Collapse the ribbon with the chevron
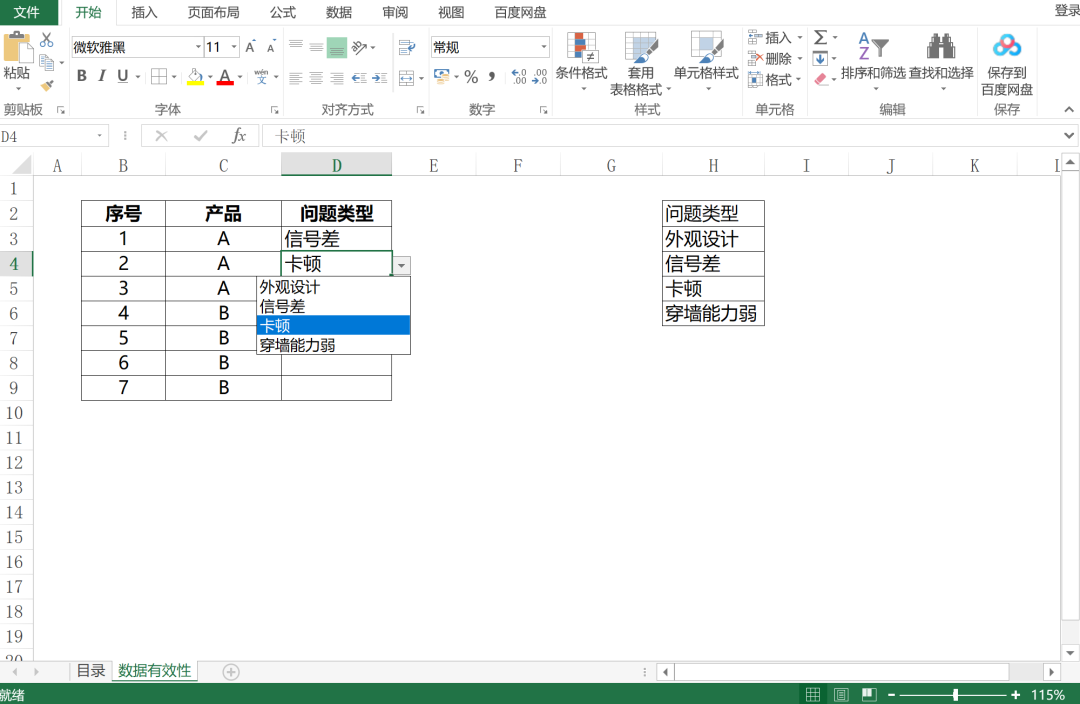 click(1068, 110)
